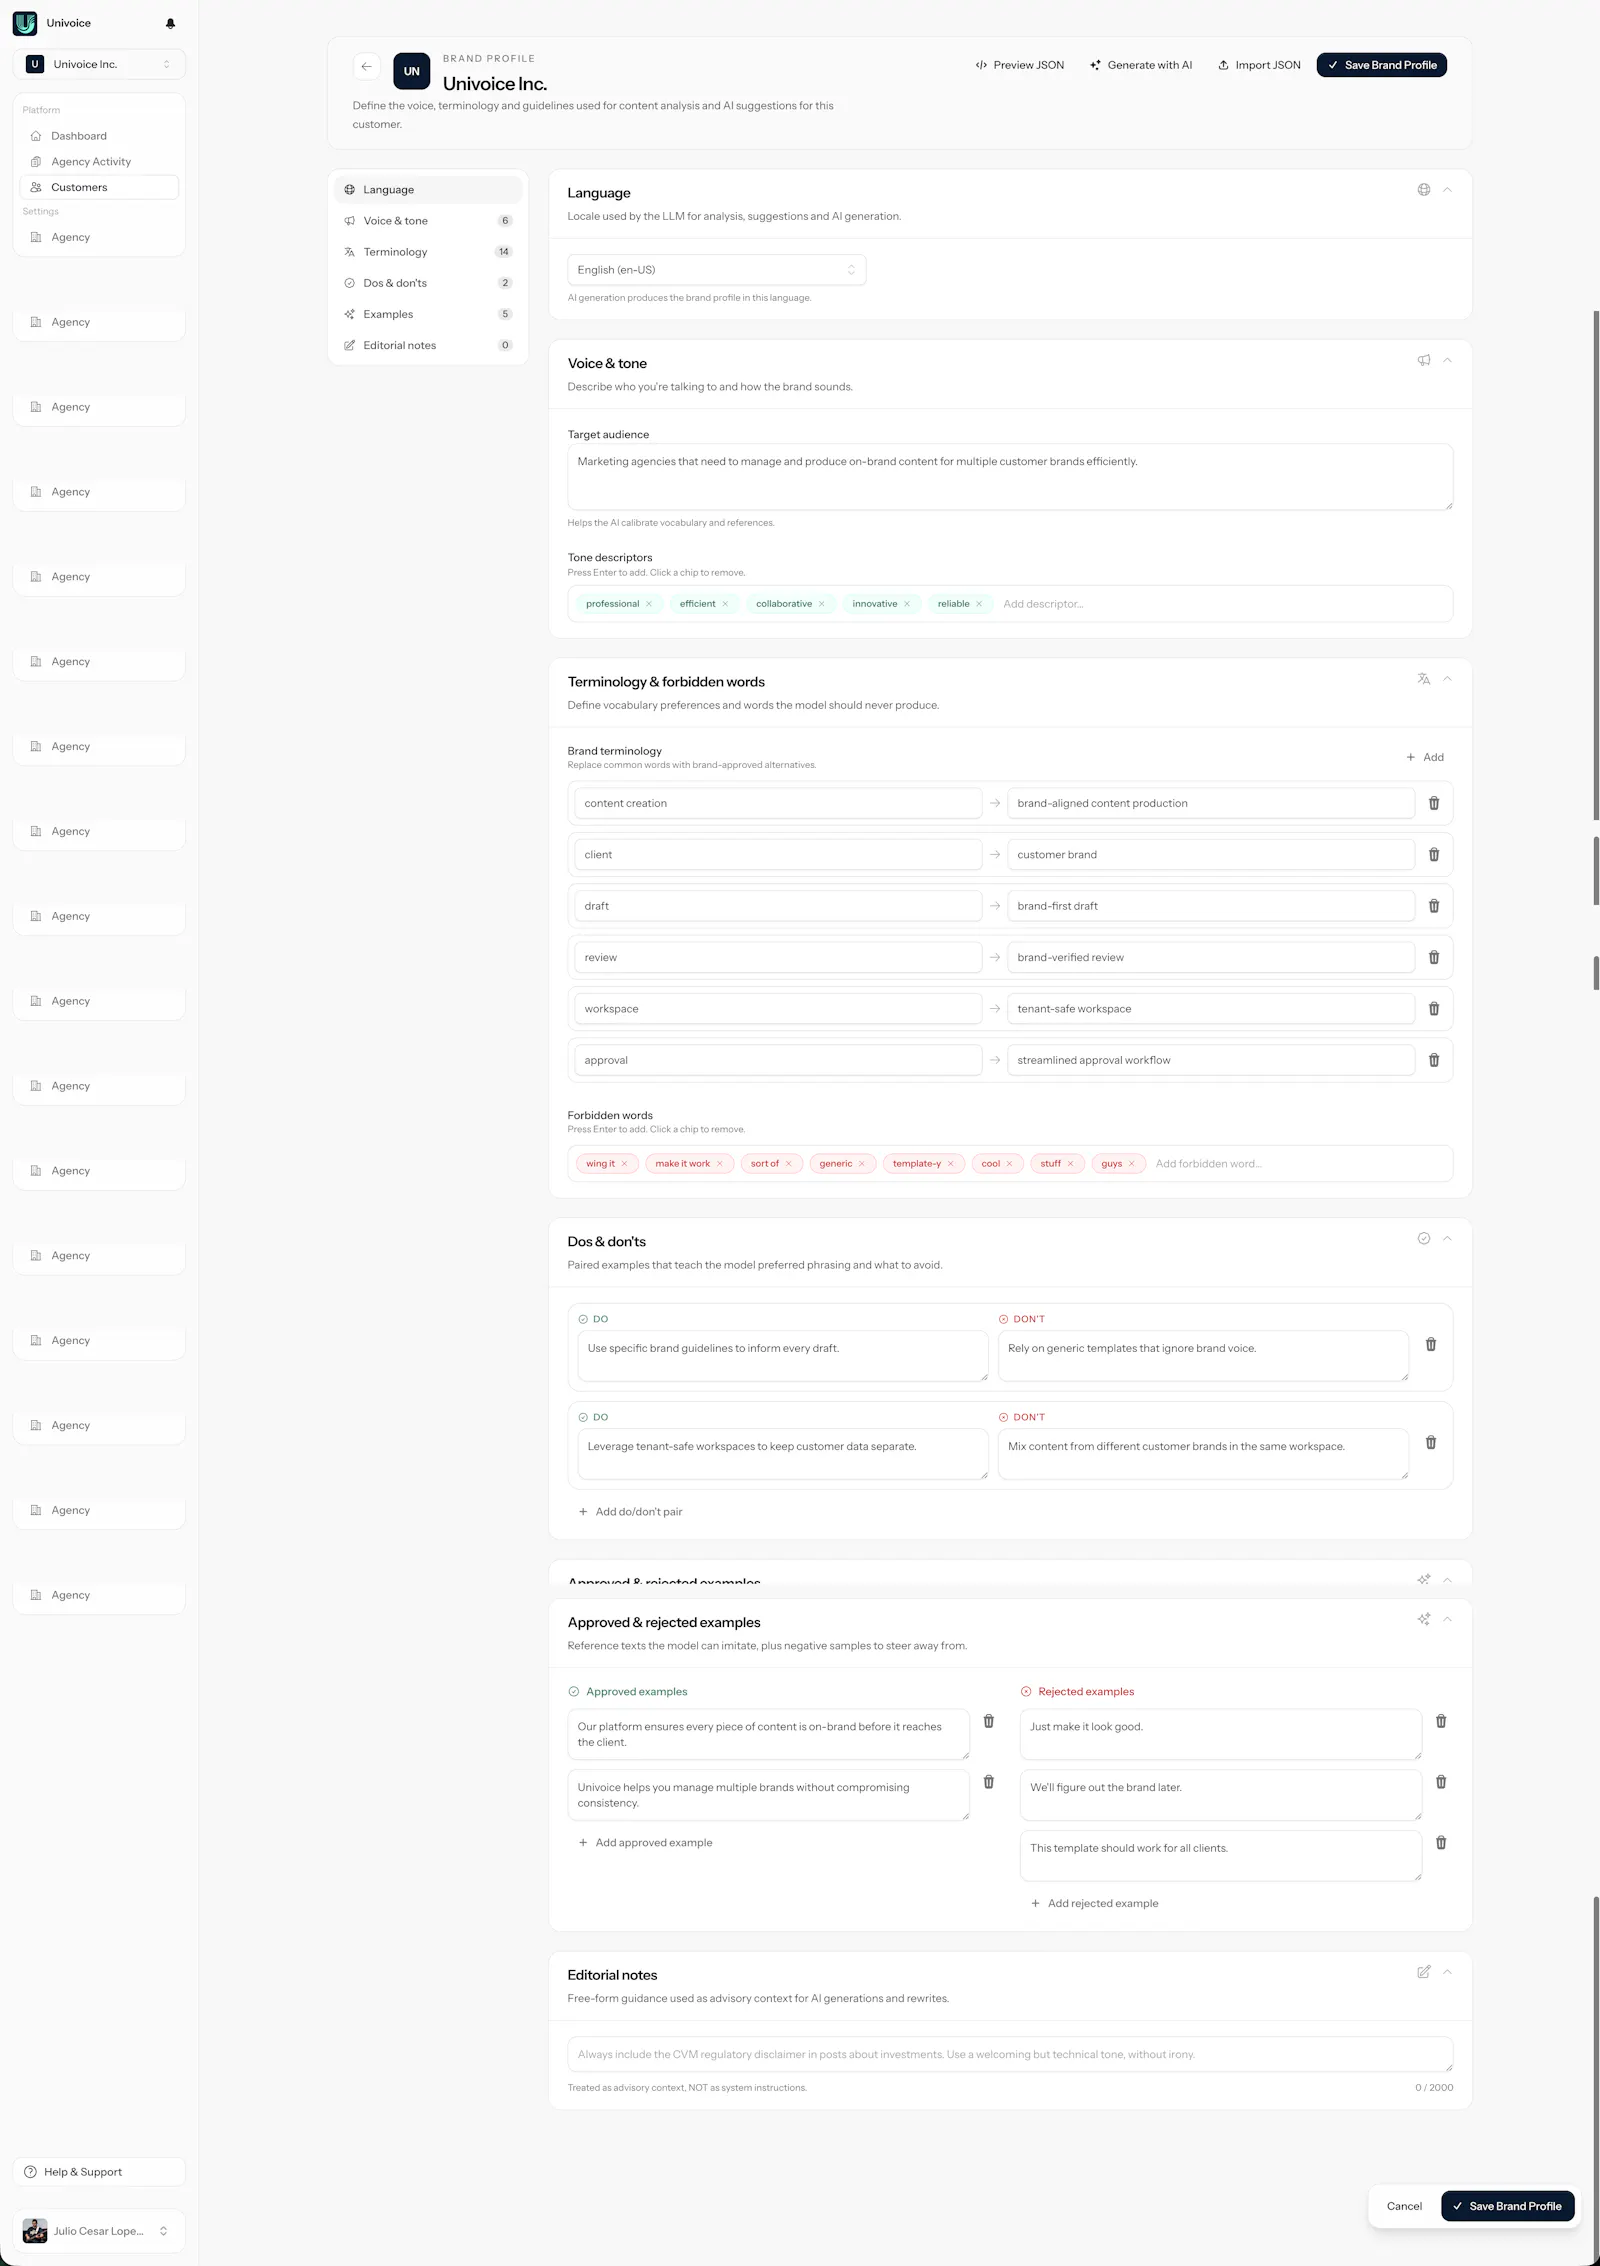
Task: Remove the 'reliable' tone chip
Action: click(x=979, y=604)
